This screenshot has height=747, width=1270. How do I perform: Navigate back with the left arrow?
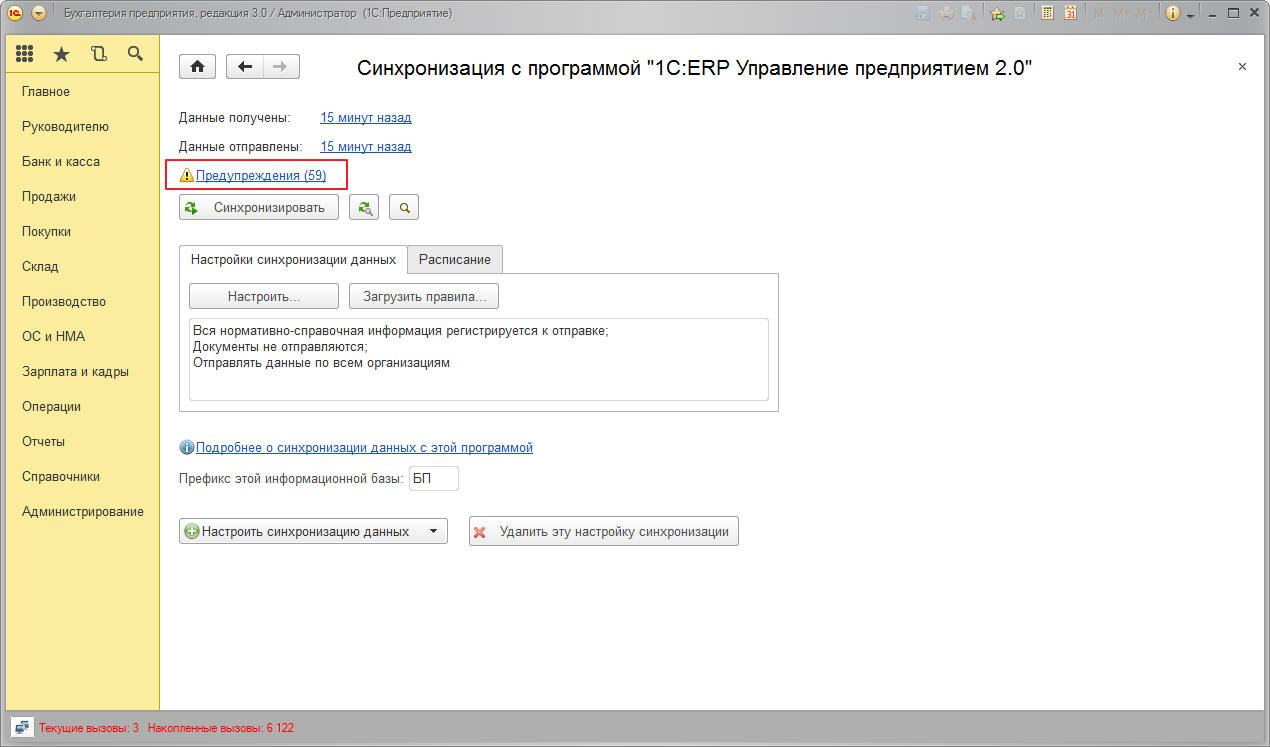click(x=245, y=67)
